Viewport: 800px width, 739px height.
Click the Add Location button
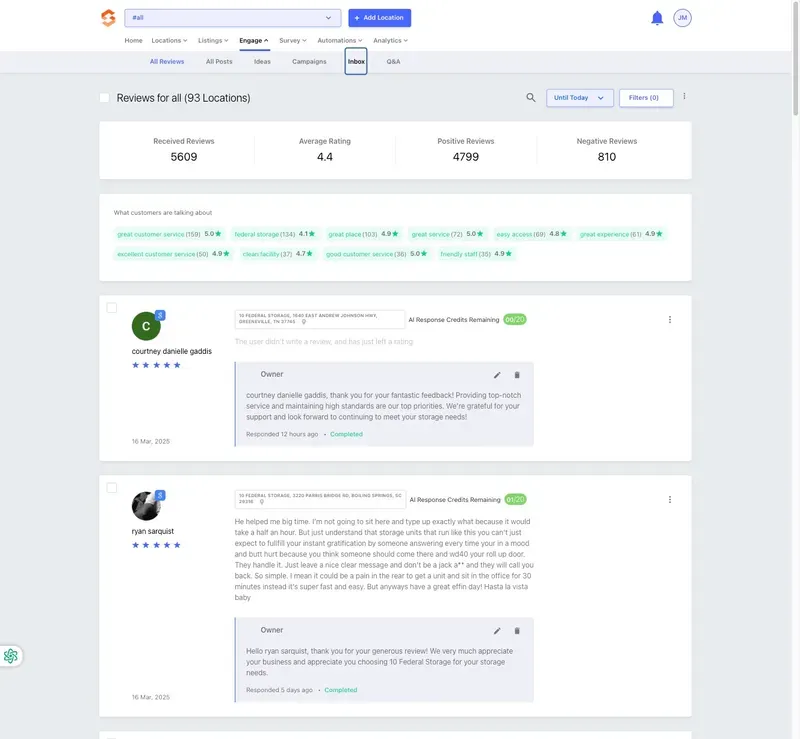[x=380, y=18]
